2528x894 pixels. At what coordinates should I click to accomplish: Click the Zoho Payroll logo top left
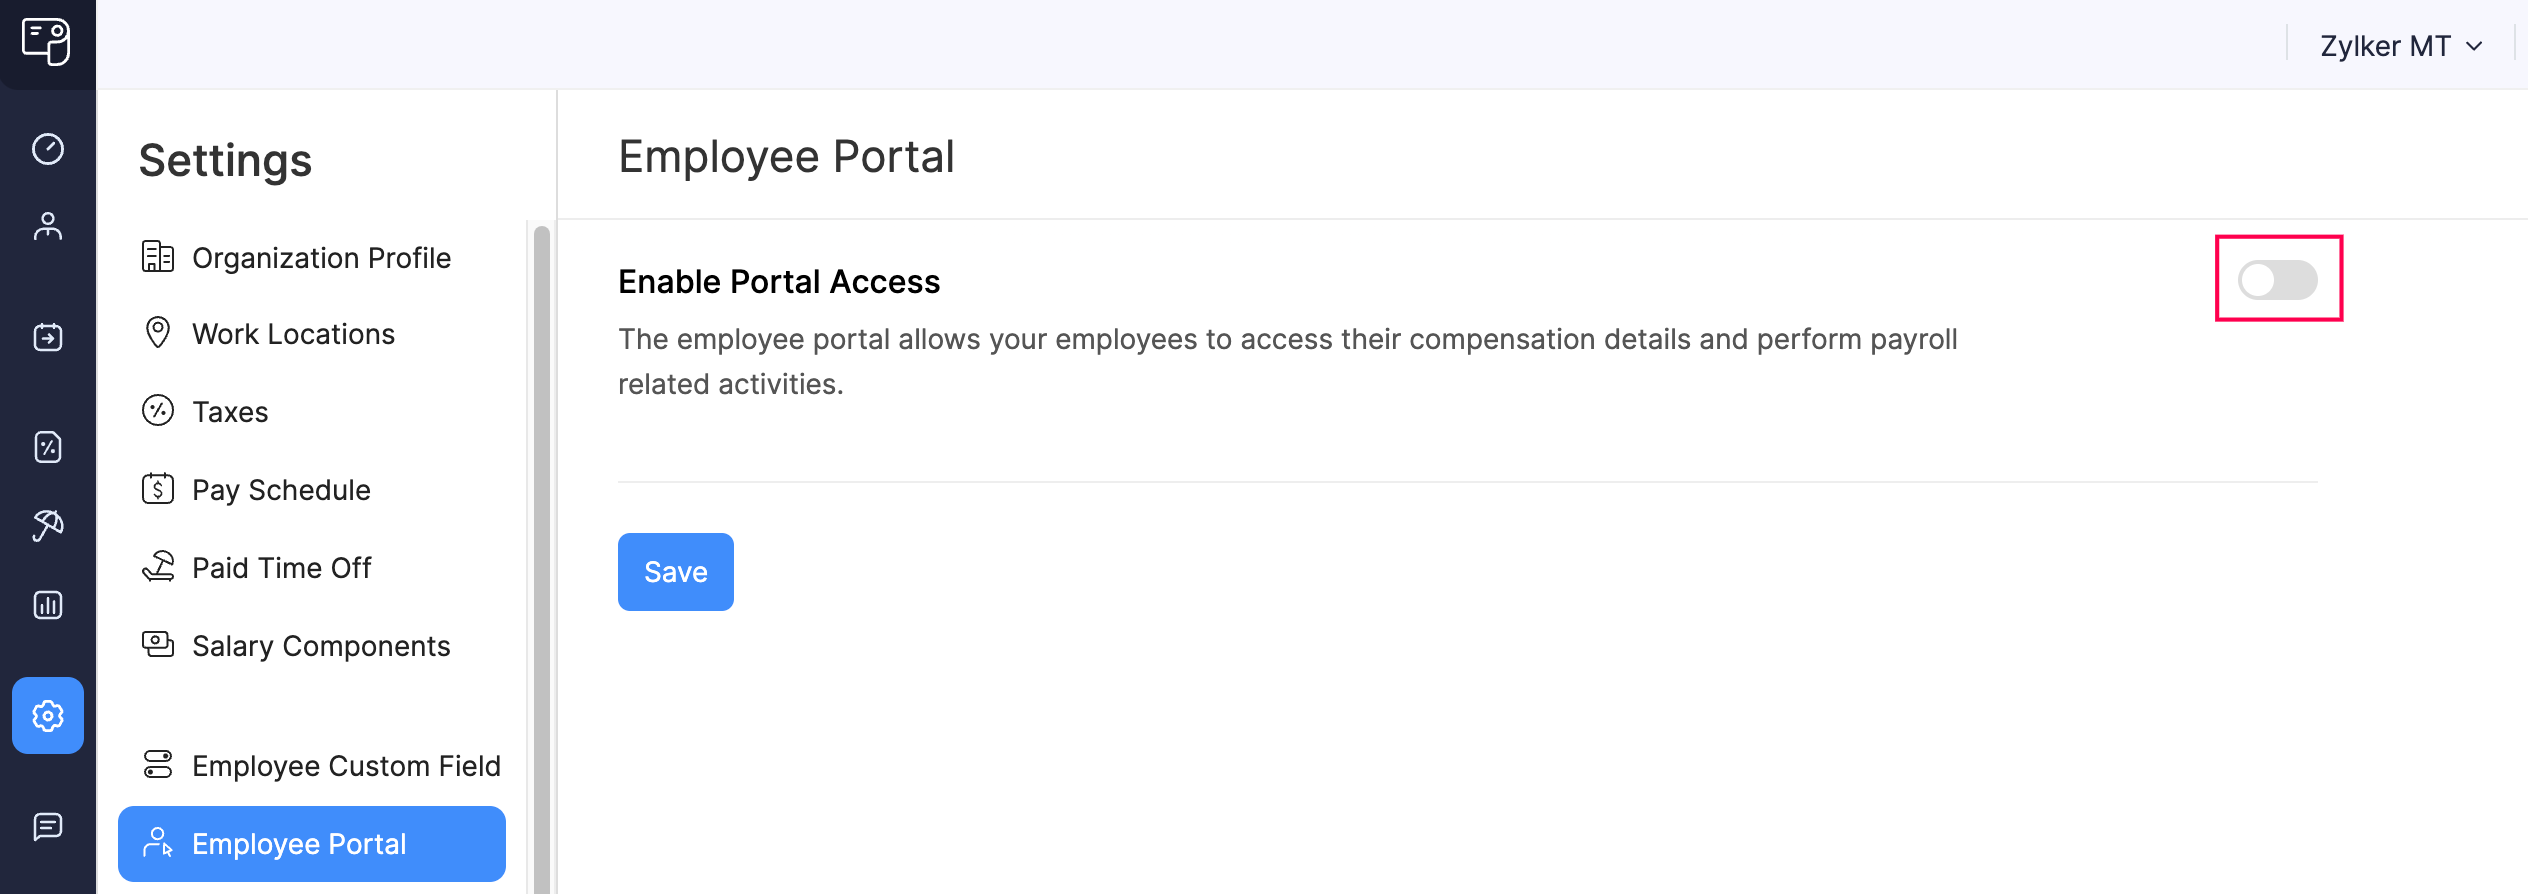47,44
